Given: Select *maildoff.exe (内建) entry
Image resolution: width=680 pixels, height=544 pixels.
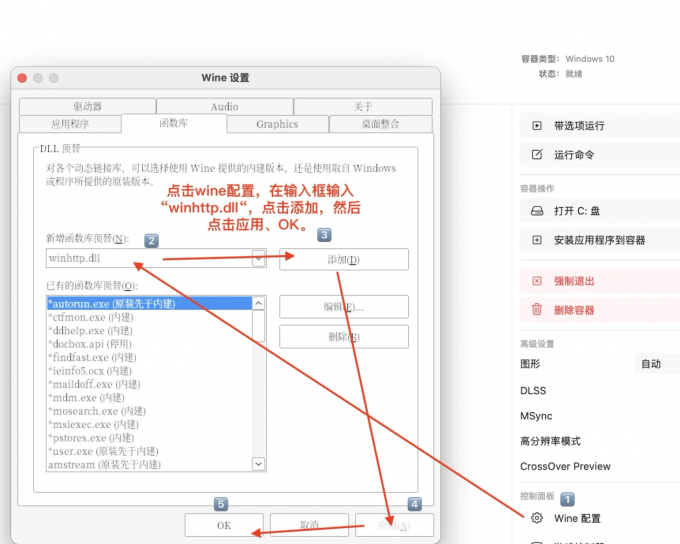Looking at the screenshot, I should pyautogui.click(x=149, y=384).
